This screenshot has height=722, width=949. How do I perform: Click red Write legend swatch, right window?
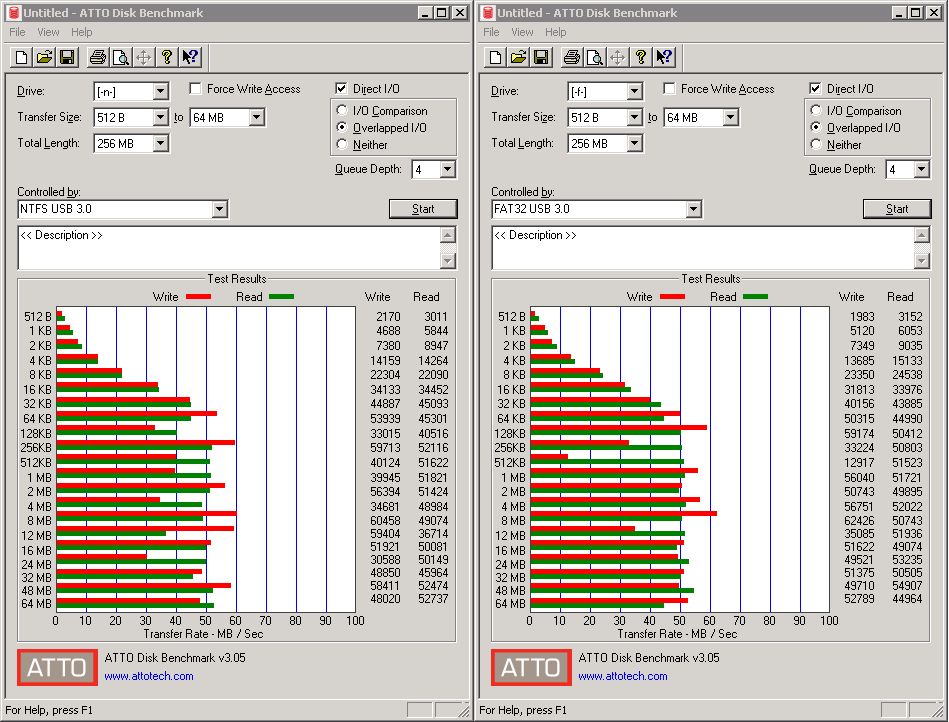tap(672, 297)
